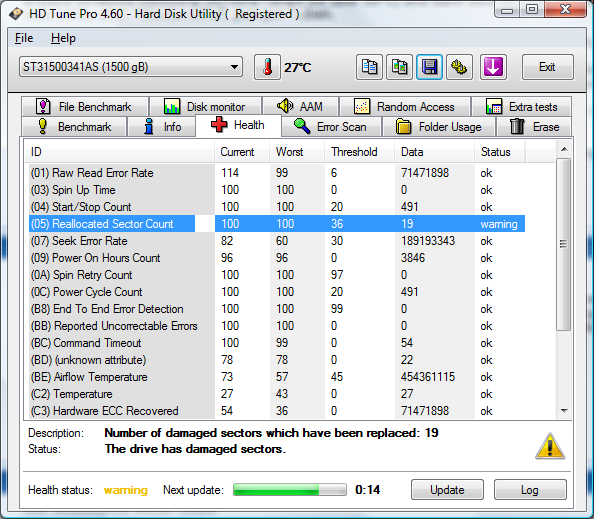Copy screenshot to clipboard using toolbar icon
This screenshot has height=519, width=594.
(x=399, y=67)
